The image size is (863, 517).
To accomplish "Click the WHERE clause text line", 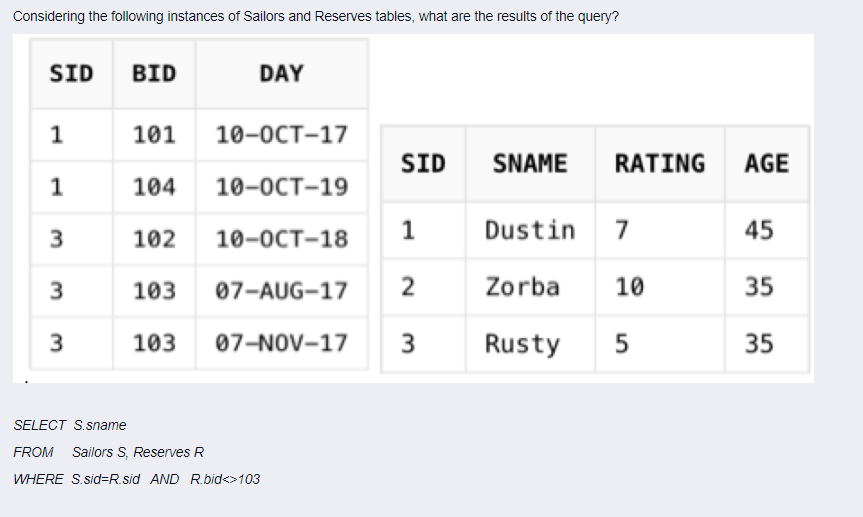I will [x=136, y=479].
